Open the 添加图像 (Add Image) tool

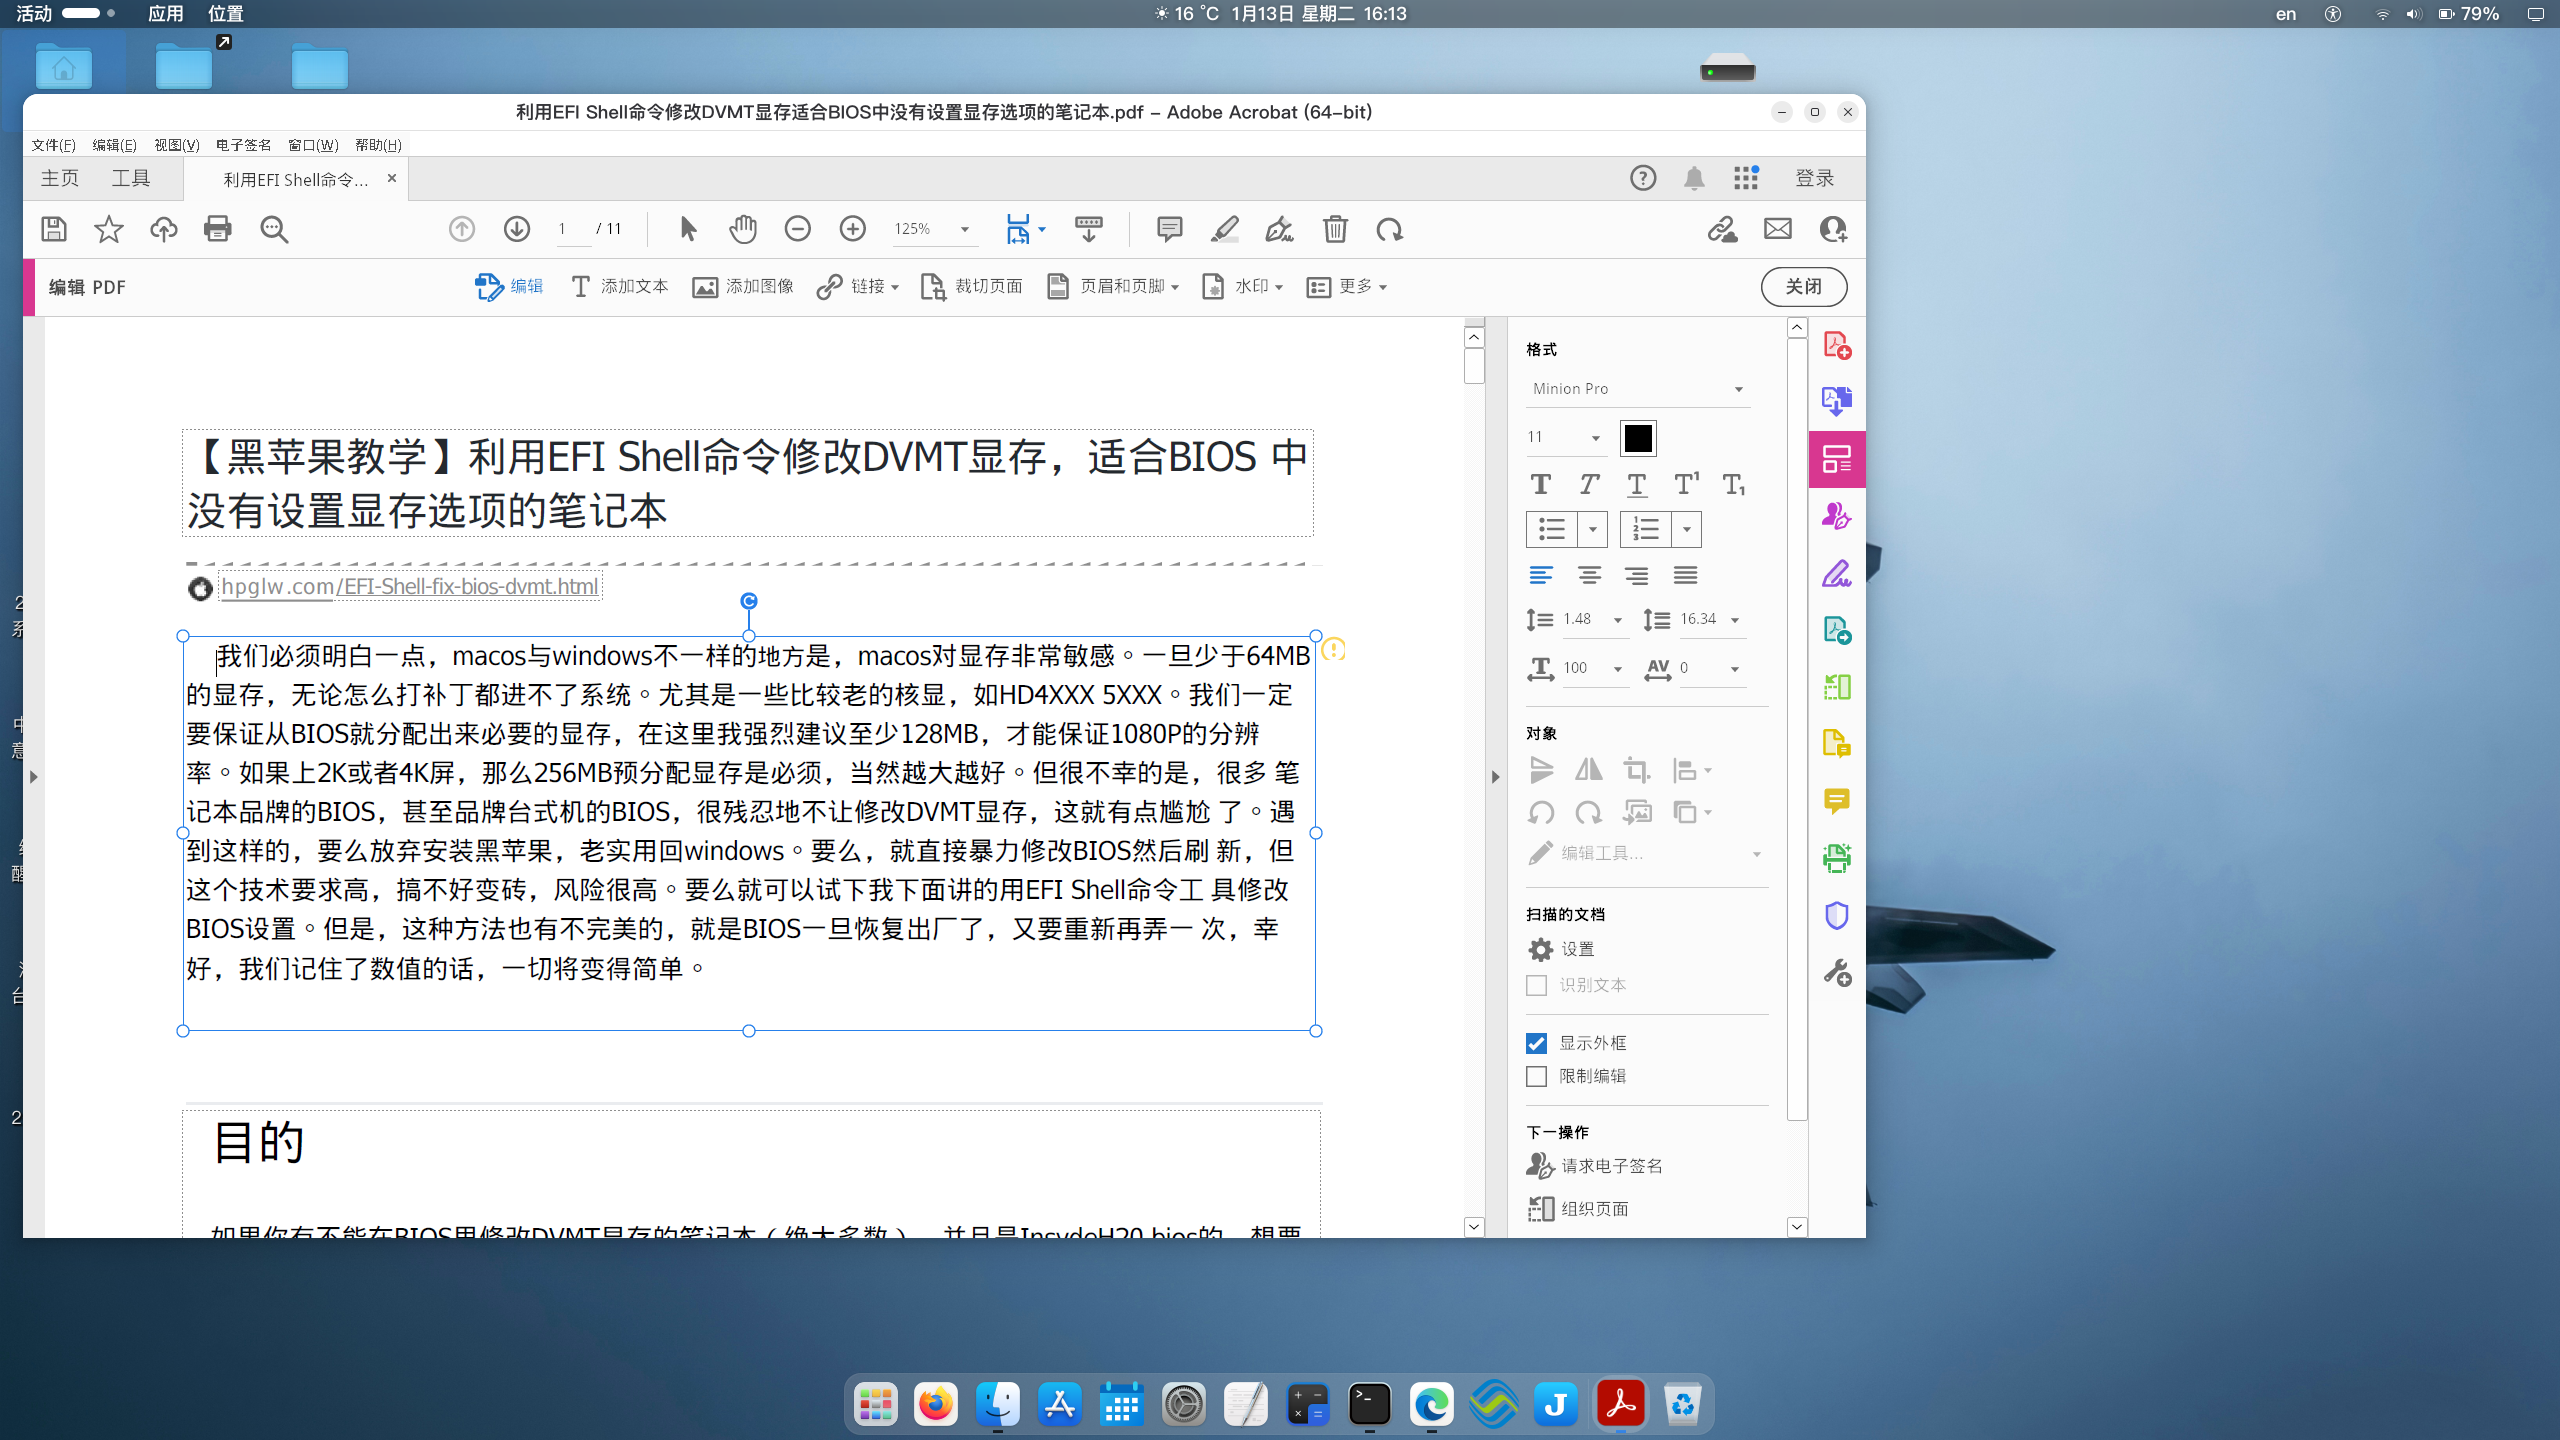741,286
